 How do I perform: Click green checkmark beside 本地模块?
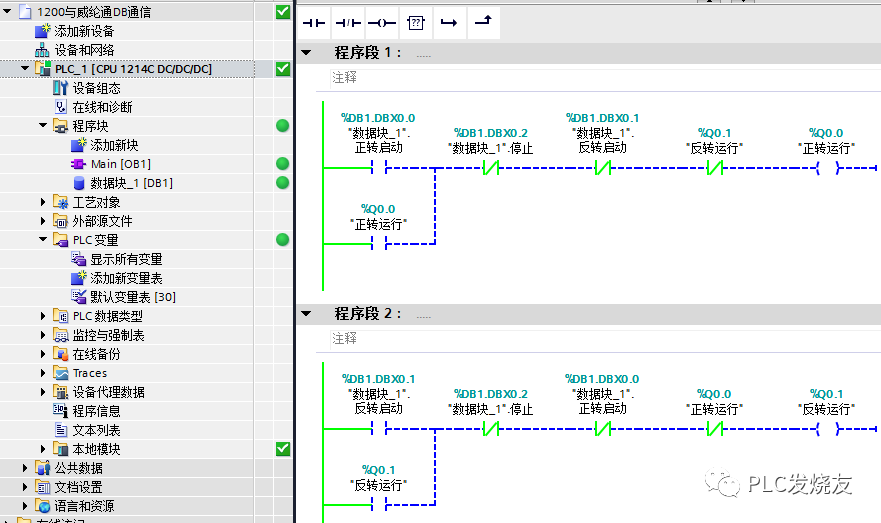[x=283, y=449]
